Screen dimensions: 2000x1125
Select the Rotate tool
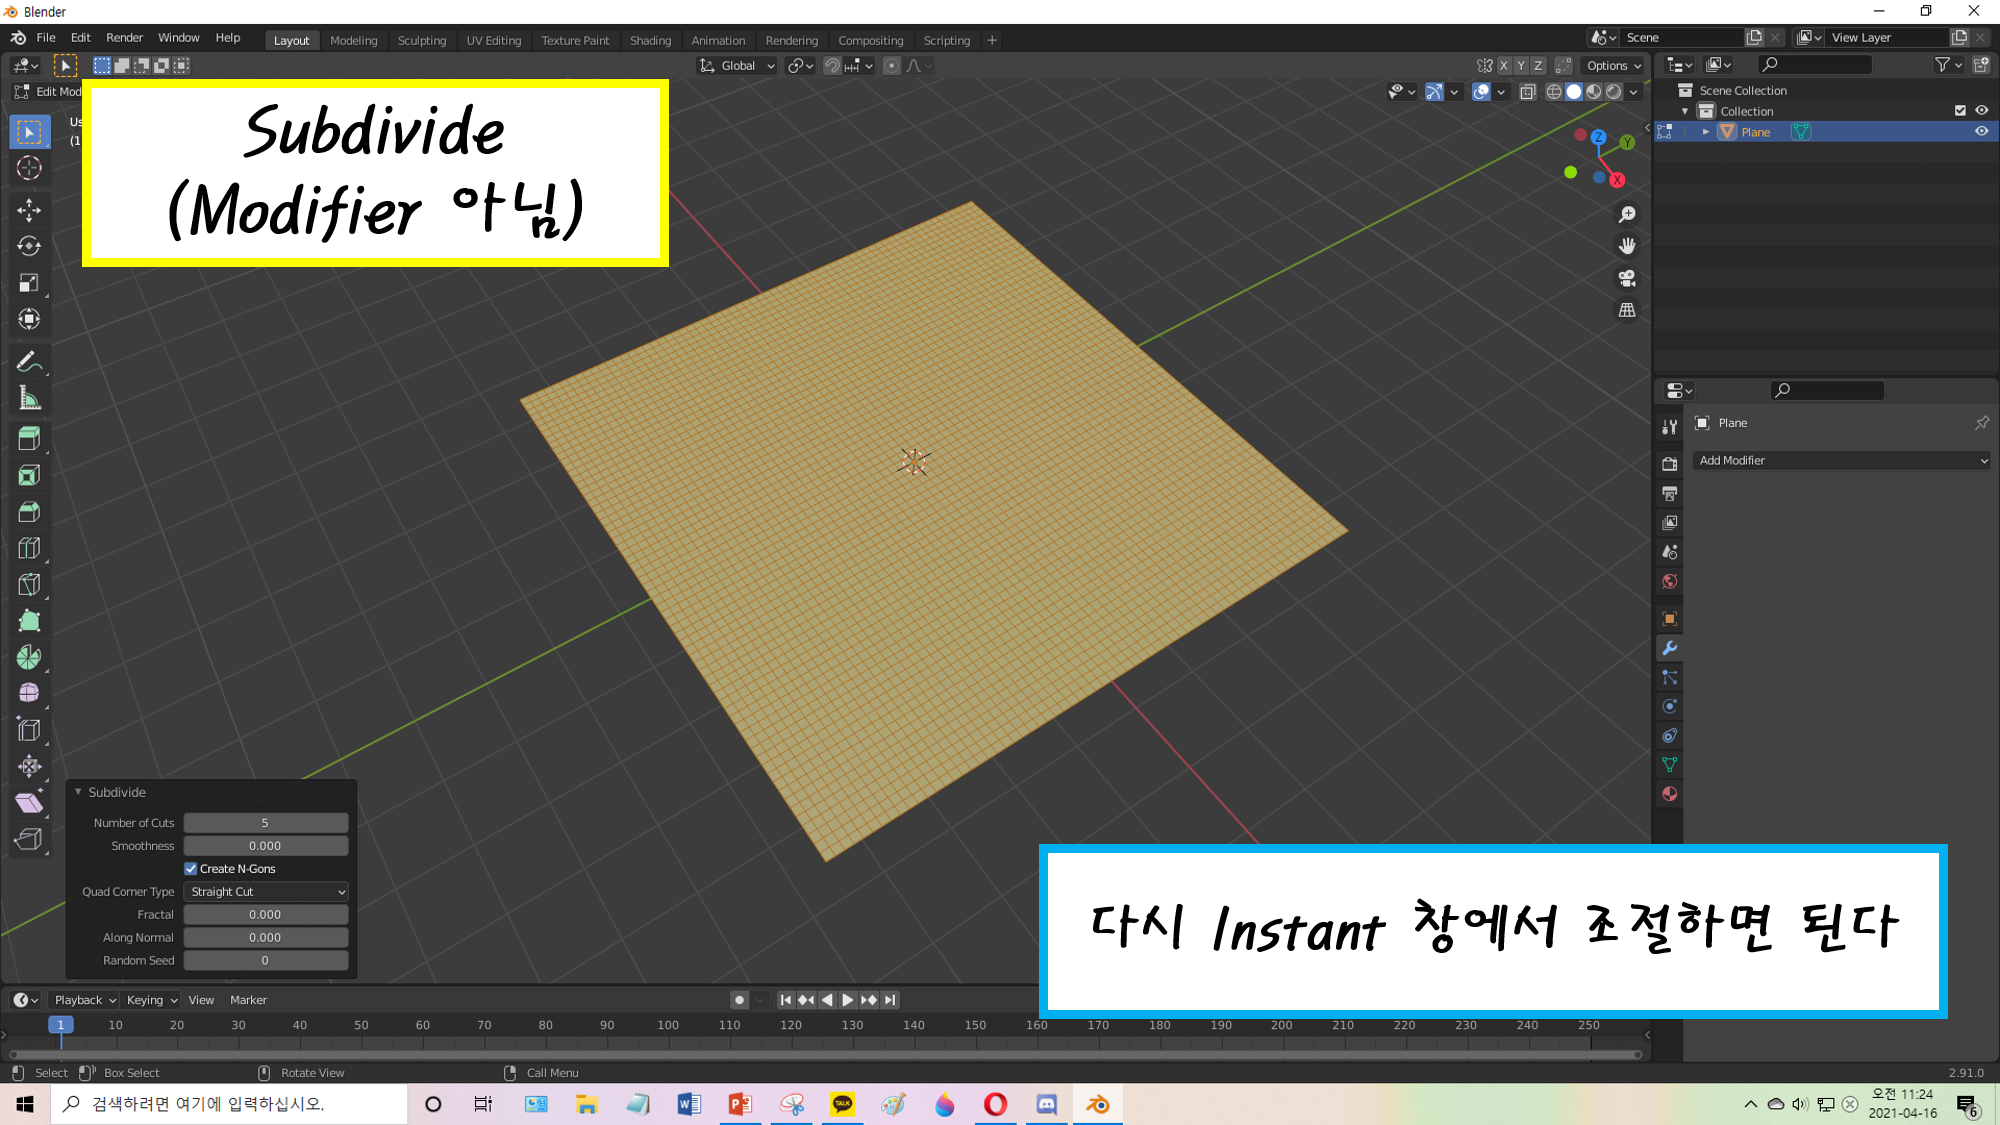coord(29,246)
